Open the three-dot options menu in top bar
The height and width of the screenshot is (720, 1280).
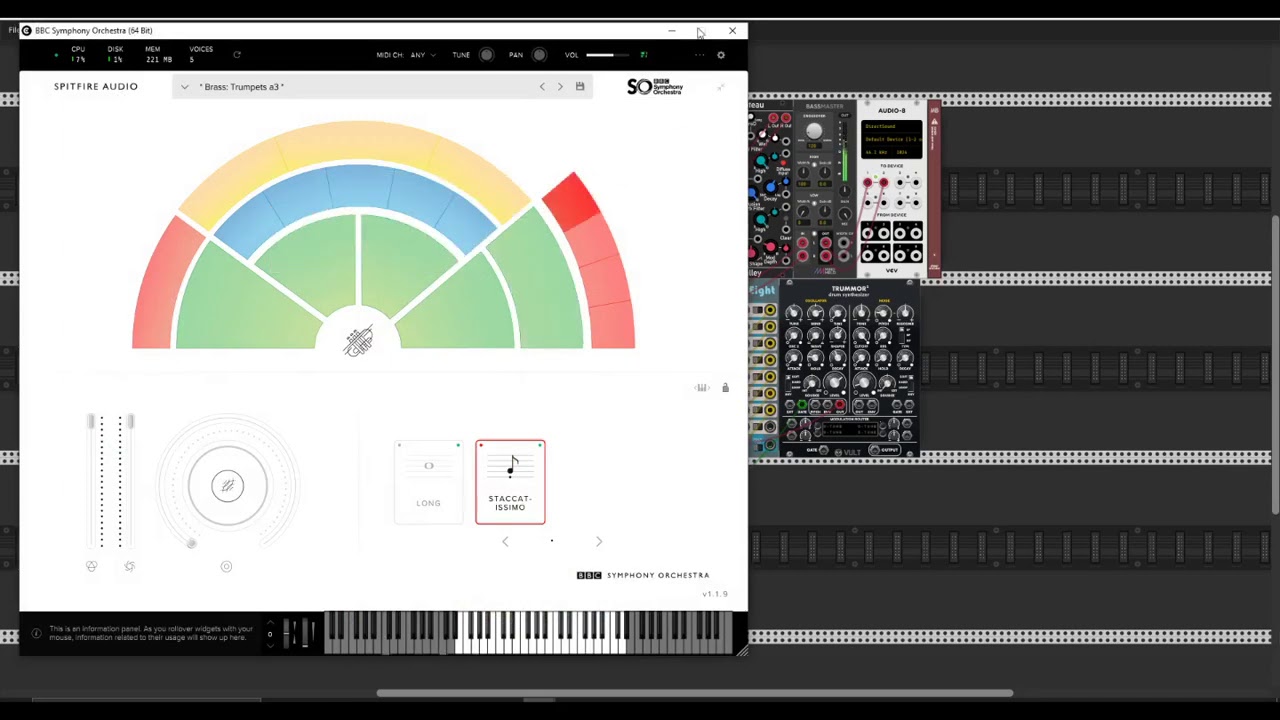(700, 55)
